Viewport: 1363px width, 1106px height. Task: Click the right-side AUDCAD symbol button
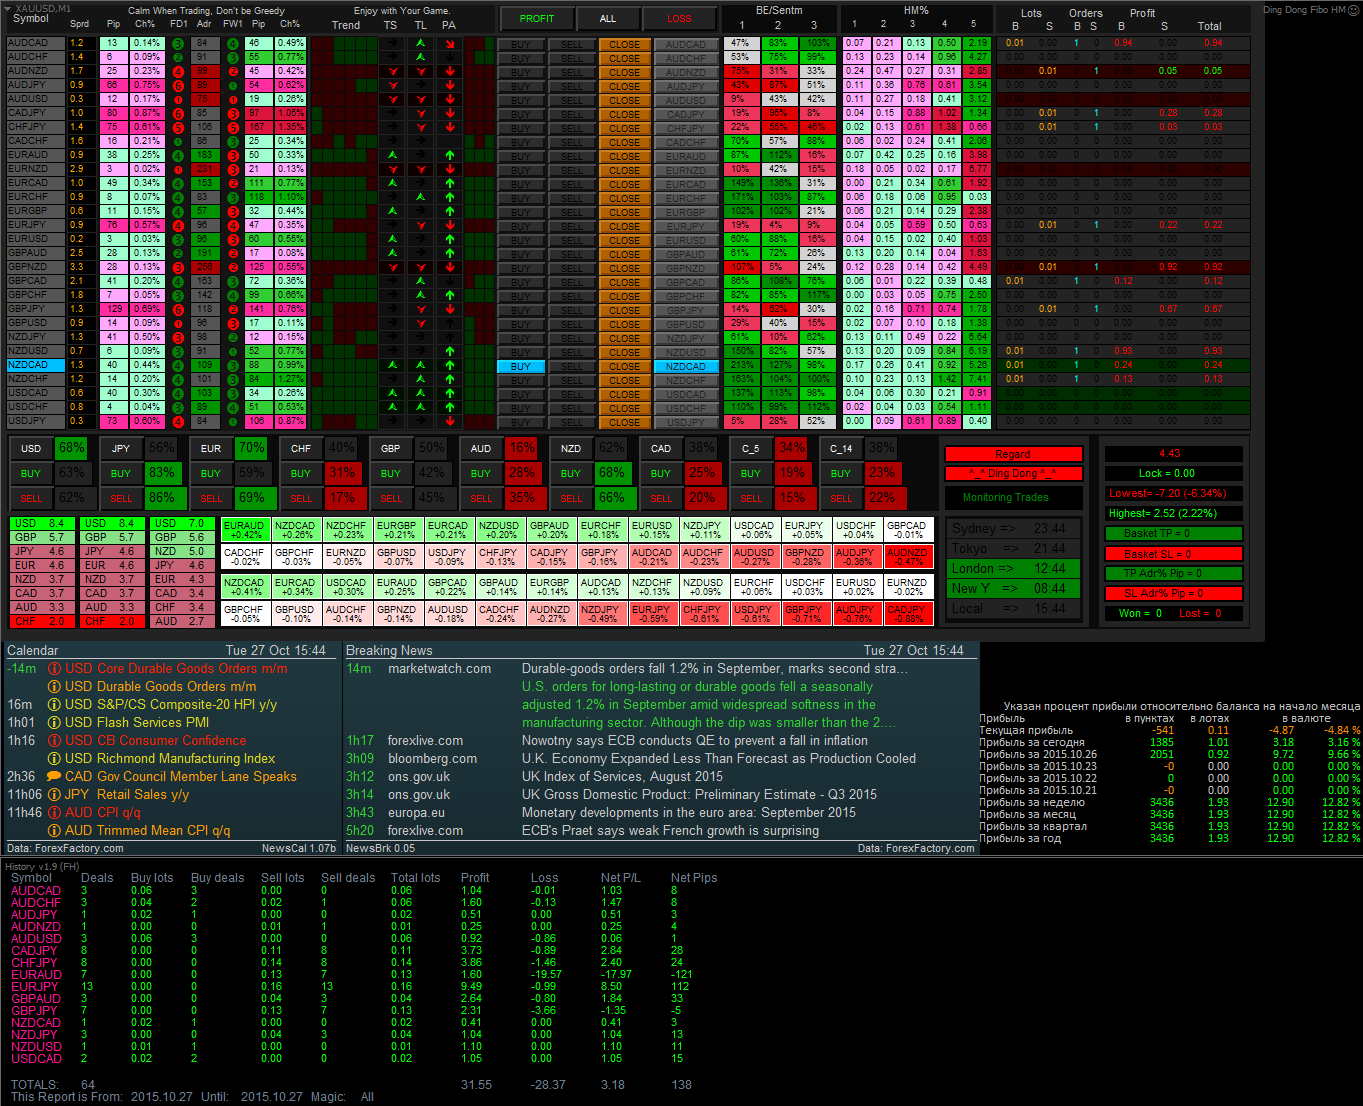[x=686, y=44]
